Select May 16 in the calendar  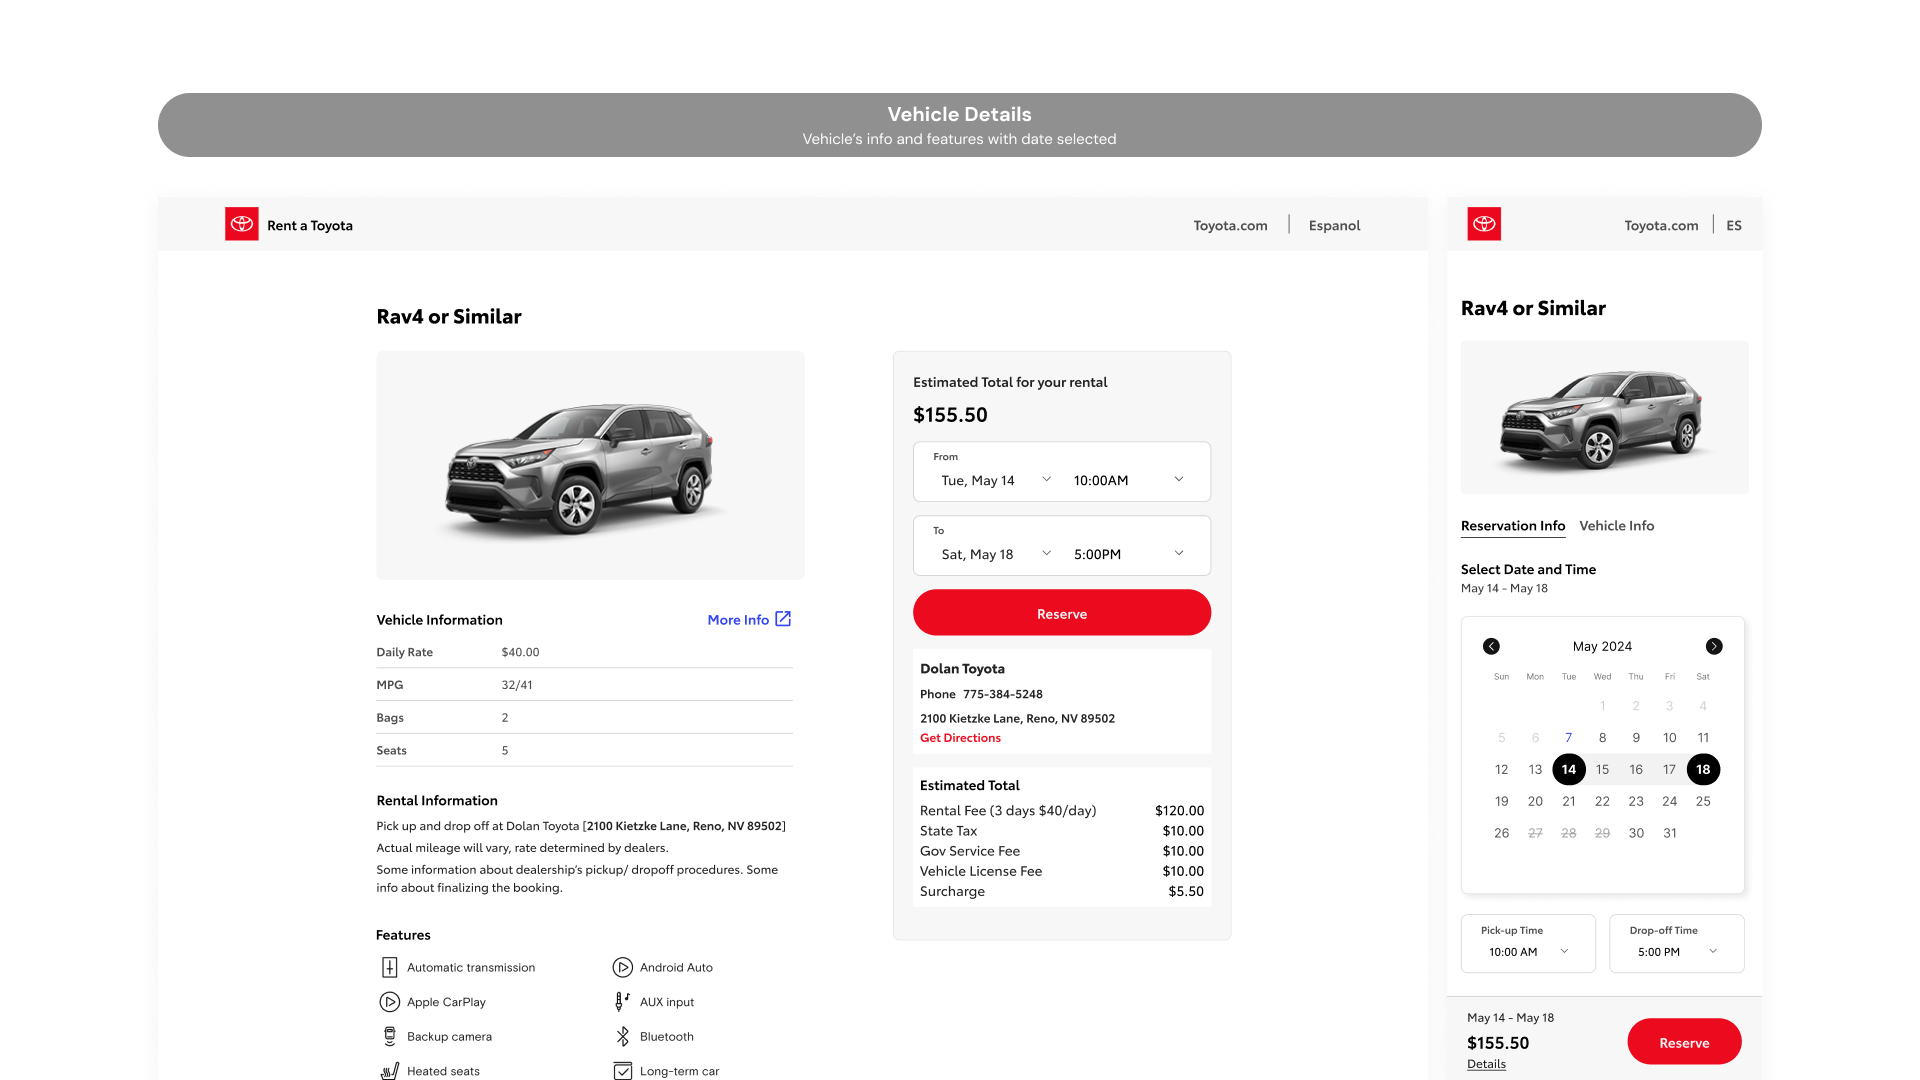(x=1636, y=769)
